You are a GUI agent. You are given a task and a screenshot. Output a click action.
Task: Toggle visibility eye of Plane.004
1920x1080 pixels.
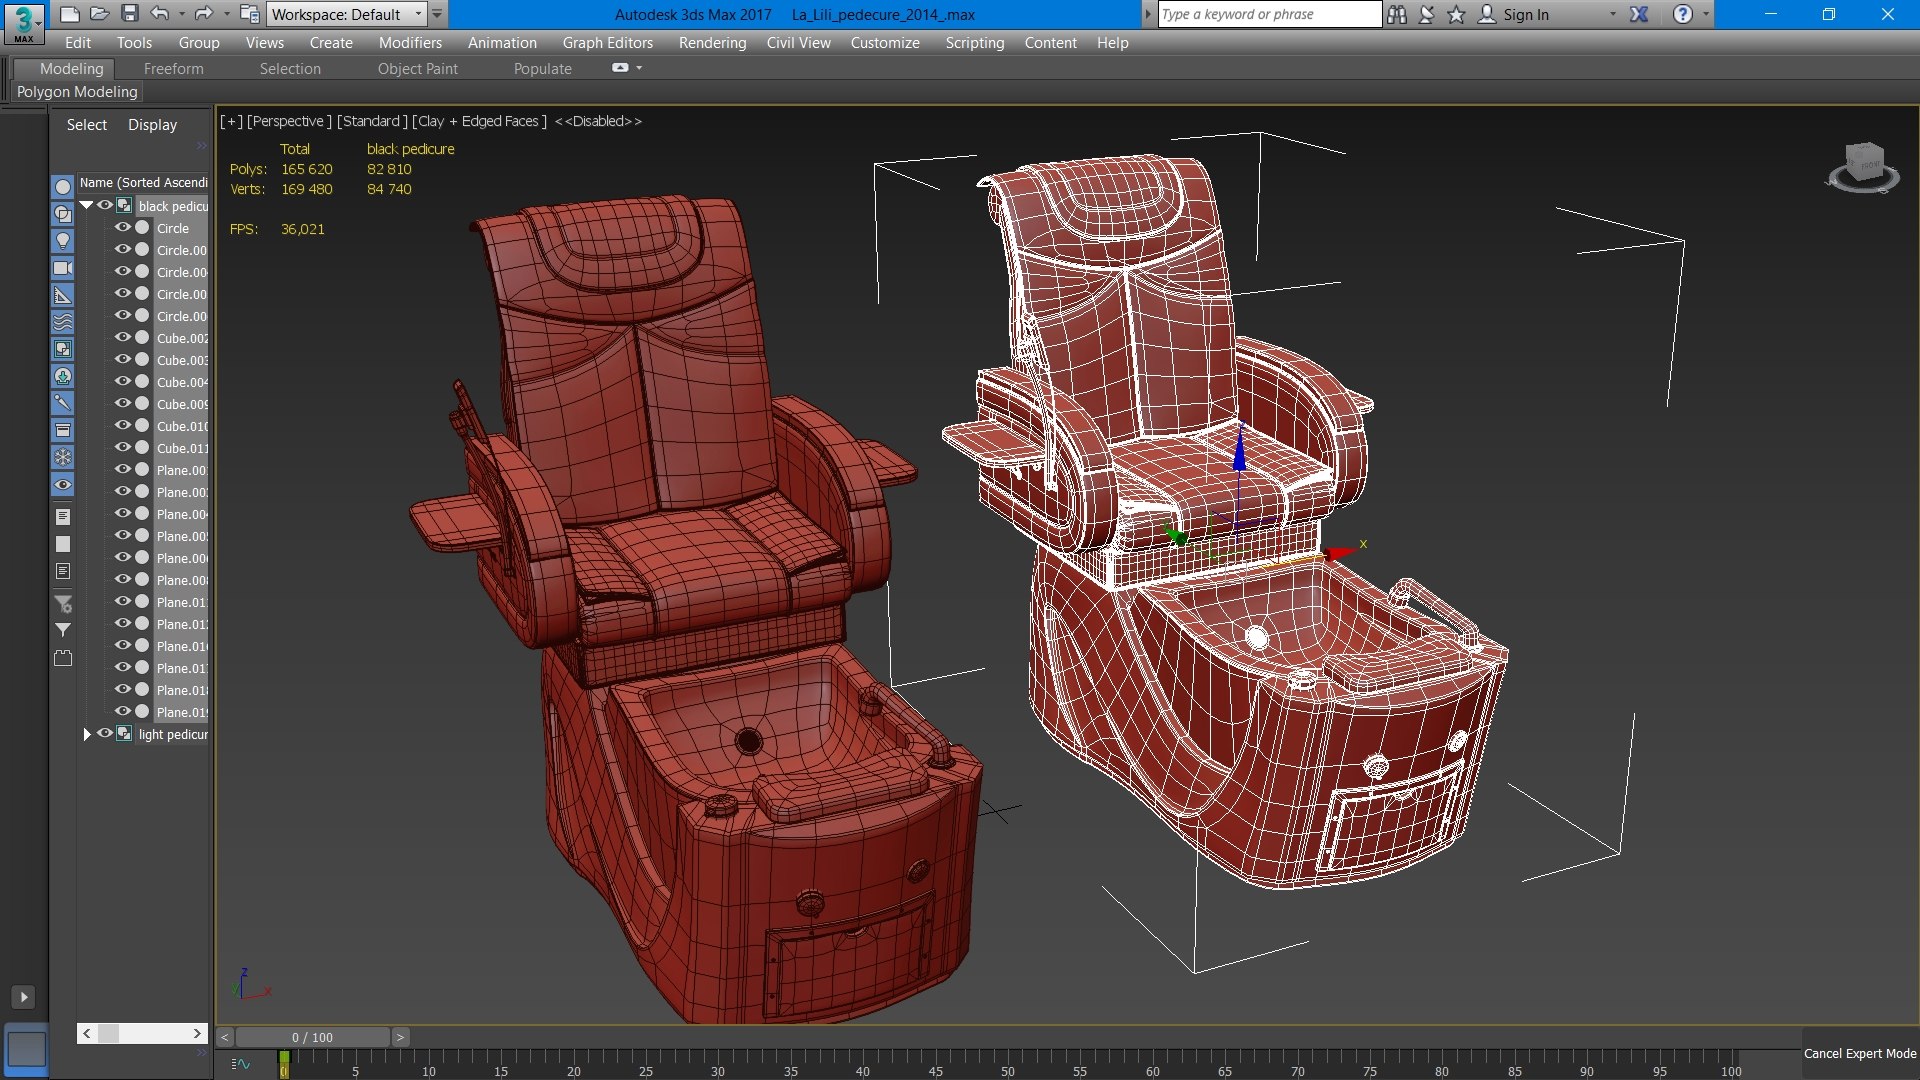[x=123, y=513]
